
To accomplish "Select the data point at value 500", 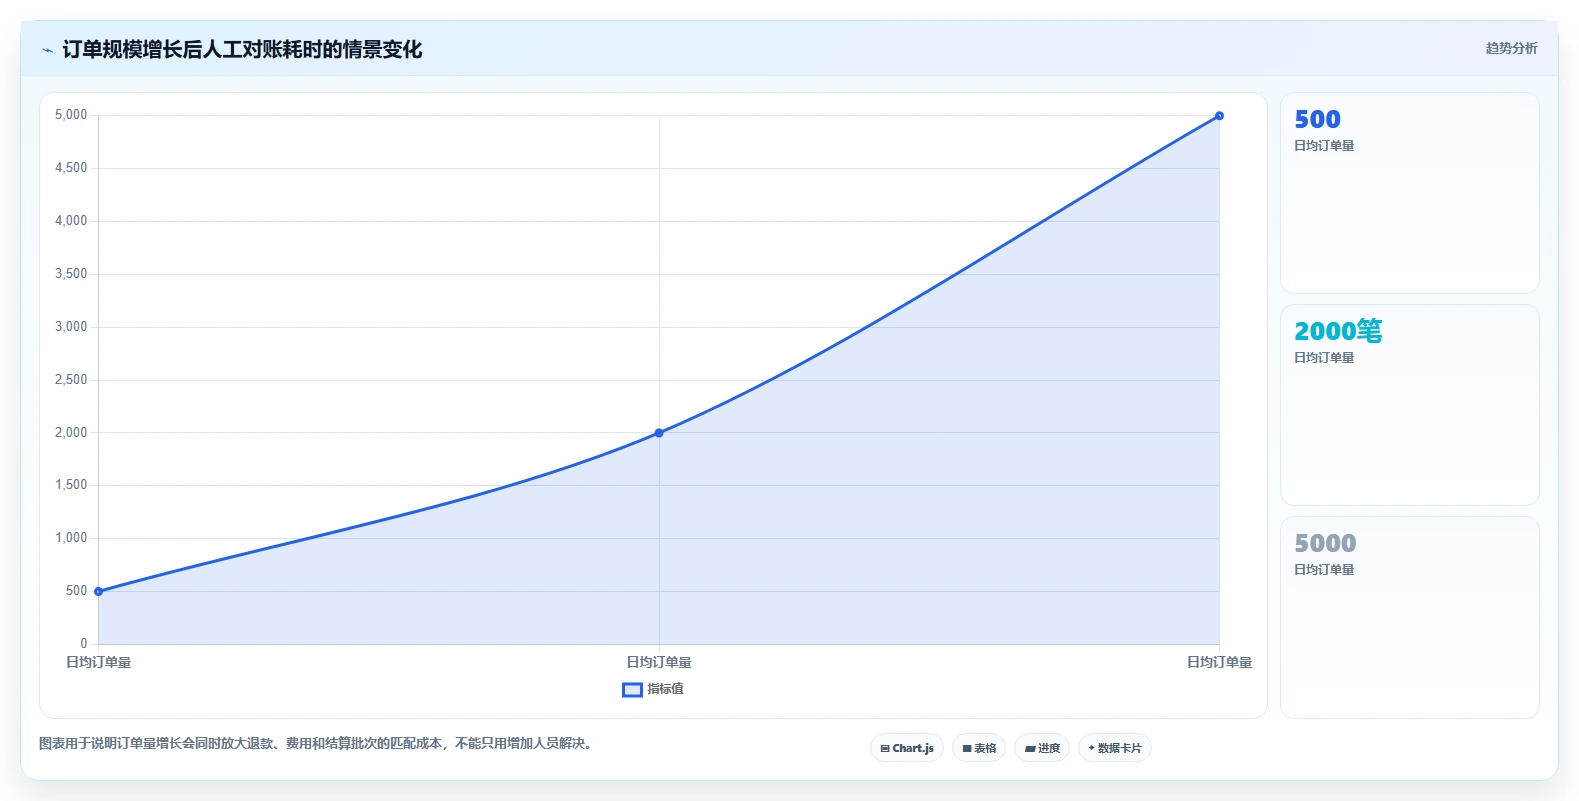I will tap(98, 592).
